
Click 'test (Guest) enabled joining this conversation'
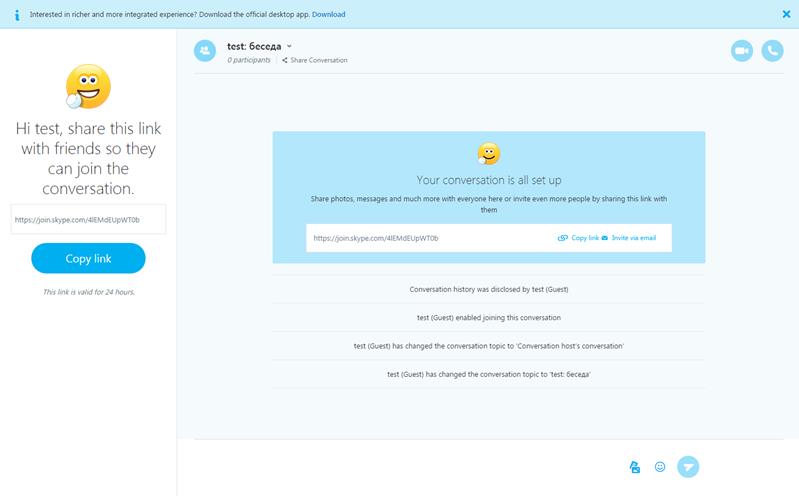coord(489,318)
